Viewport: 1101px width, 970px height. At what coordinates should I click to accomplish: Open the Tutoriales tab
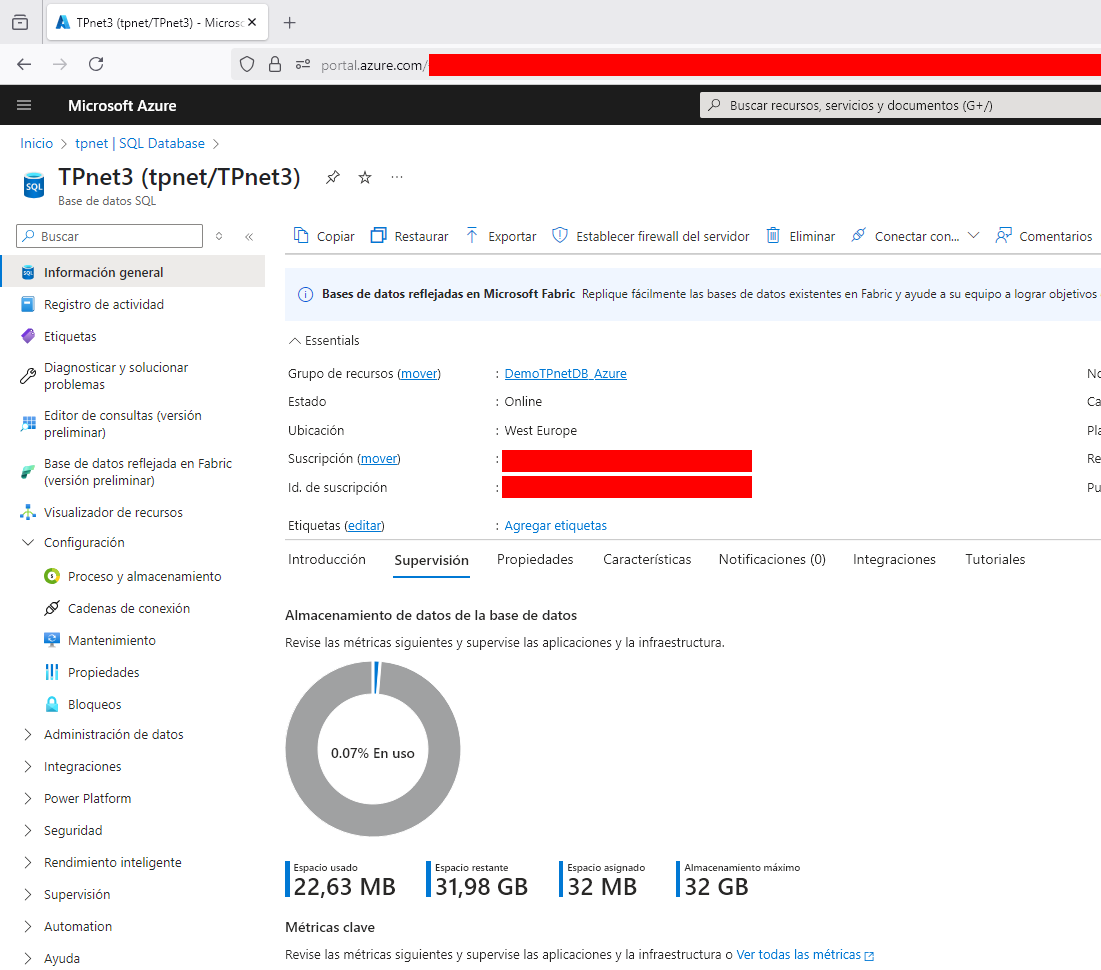pyautogui.click(x=995, y=559)
